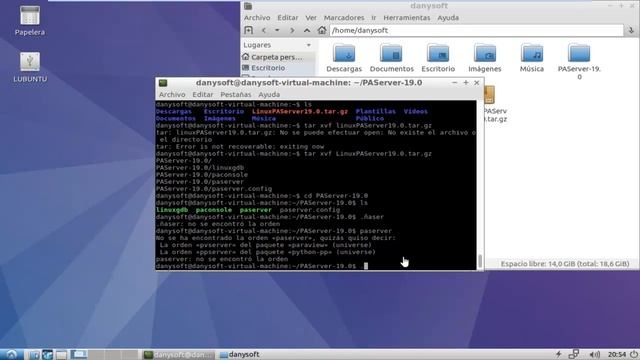Launch the file manager from panel quick launch
The height and width of the screenshot is (360, 640).
coord(33,355)
